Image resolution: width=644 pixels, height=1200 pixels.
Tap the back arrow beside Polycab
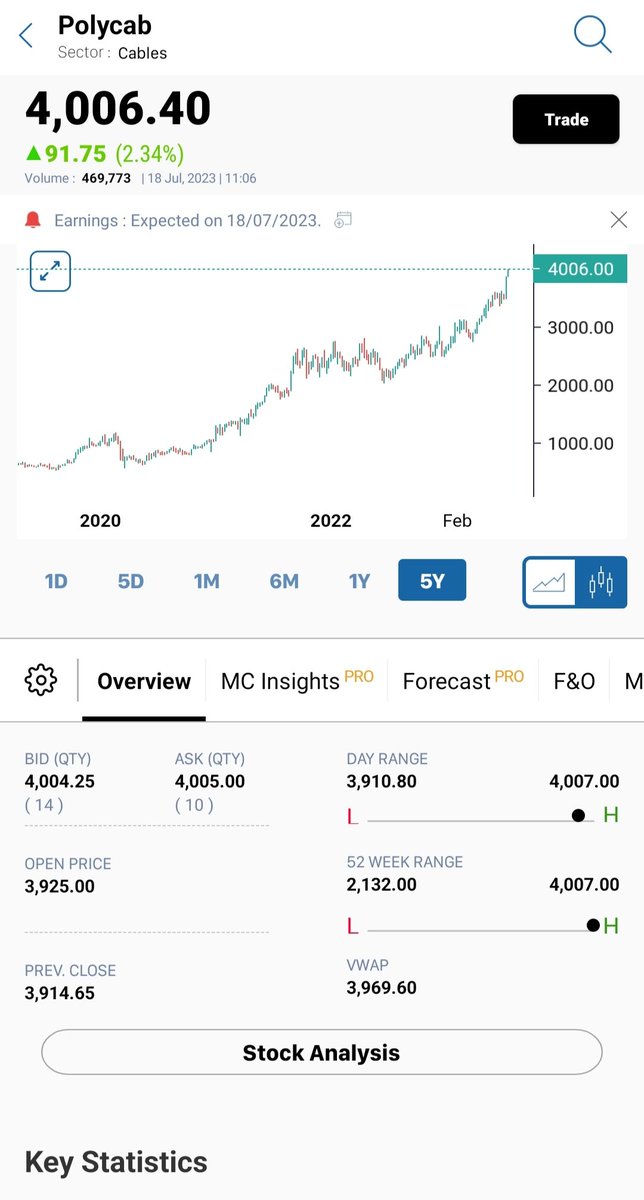26,36
